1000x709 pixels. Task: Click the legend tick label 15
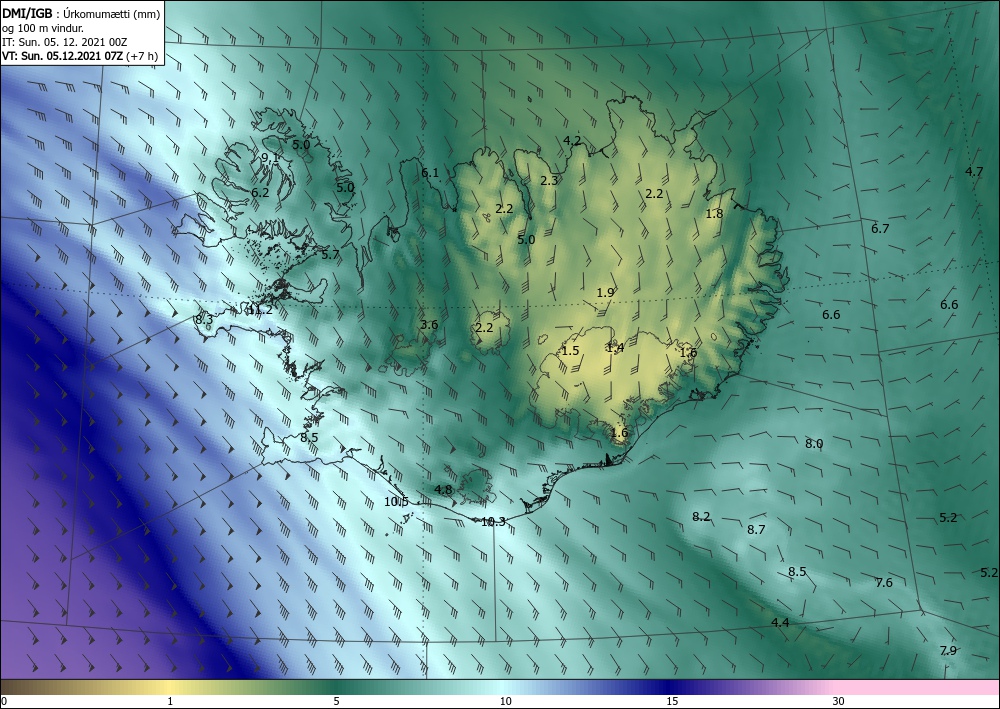[x=672, y=701]
